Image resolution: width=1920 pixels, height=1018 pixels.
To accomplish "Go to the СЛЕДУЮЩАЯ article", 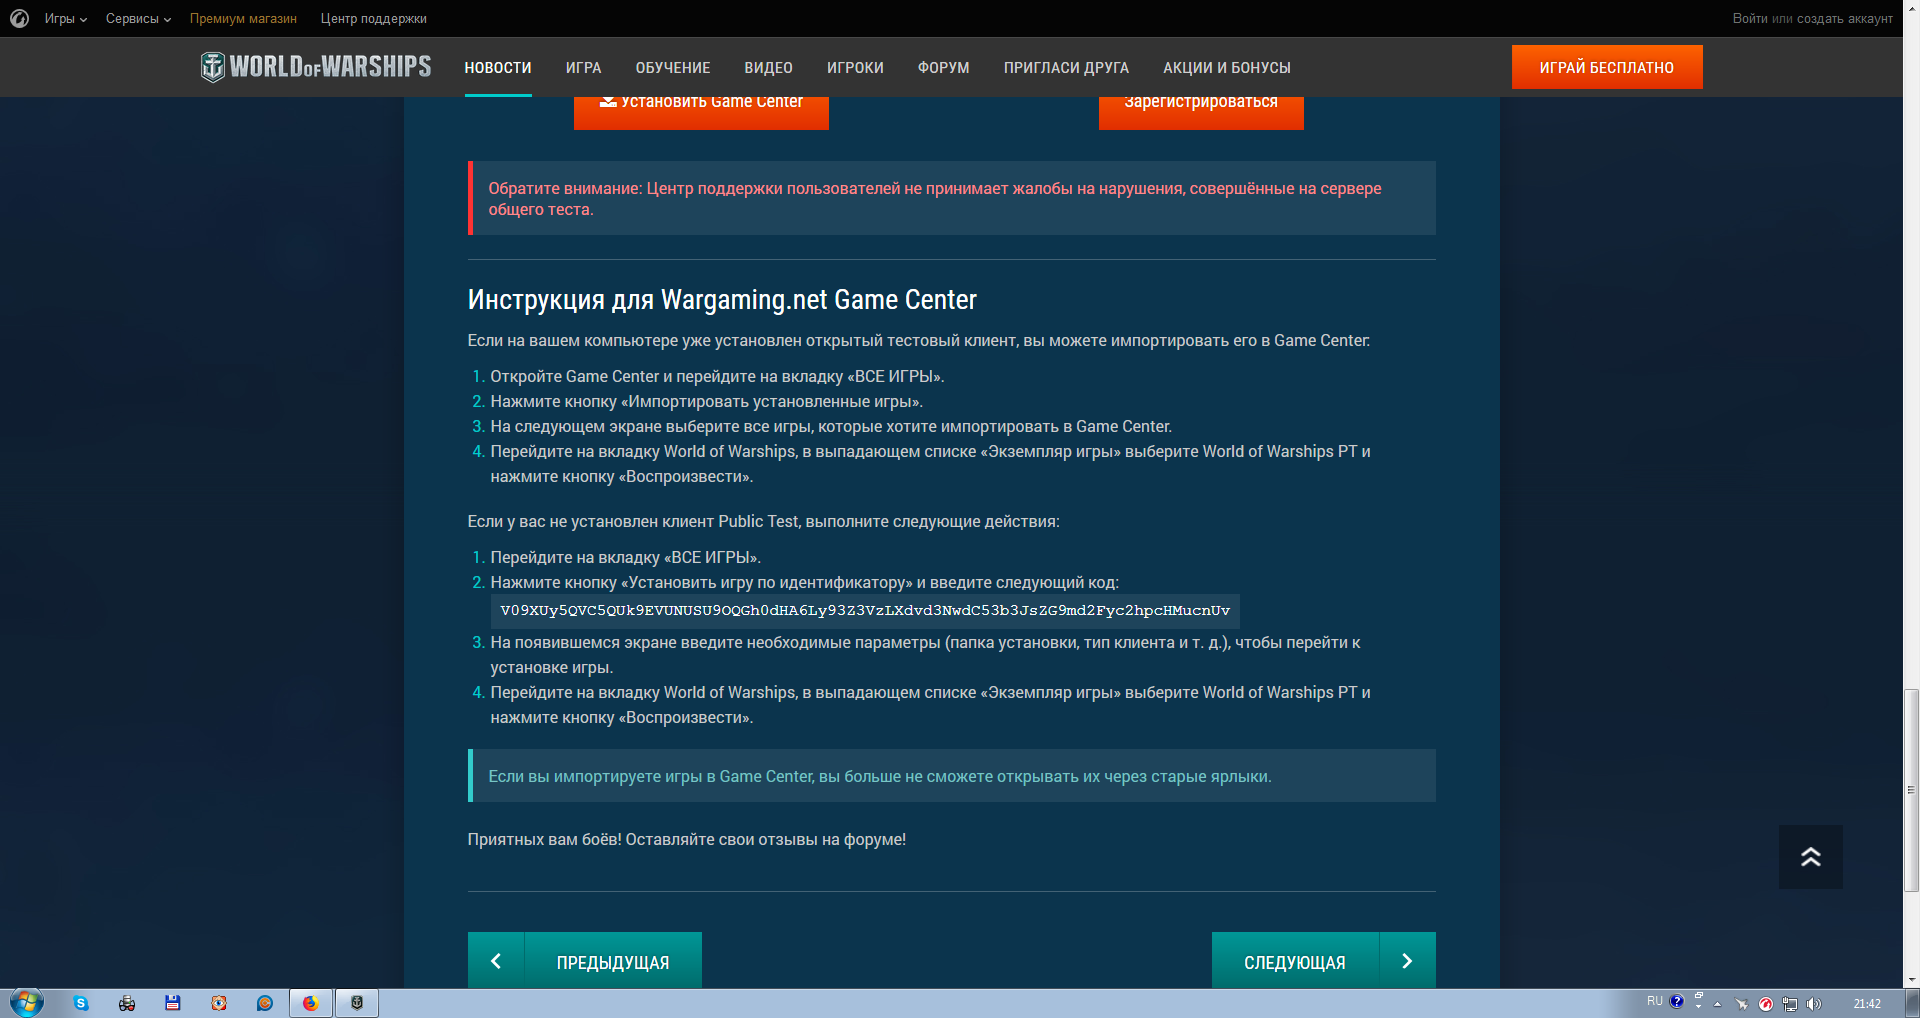I will [1324, 961].
